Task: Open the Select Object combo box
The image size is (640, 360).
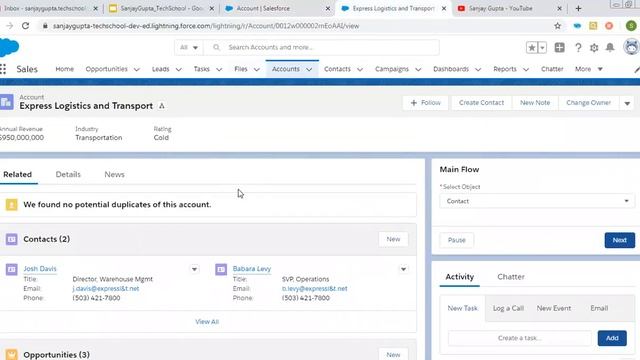Action: click(536, 201)
